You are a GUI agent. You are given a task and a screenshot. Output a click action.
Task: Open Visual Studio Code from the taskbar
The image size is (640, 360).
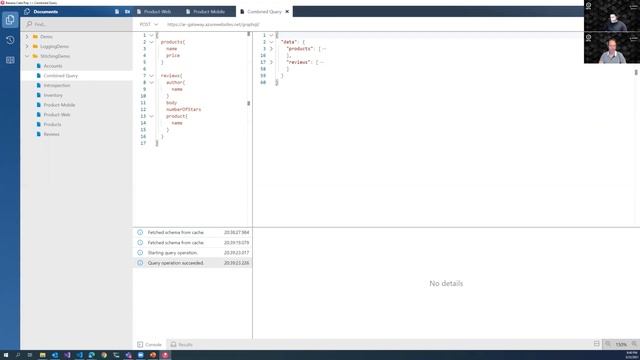[80, 355]
